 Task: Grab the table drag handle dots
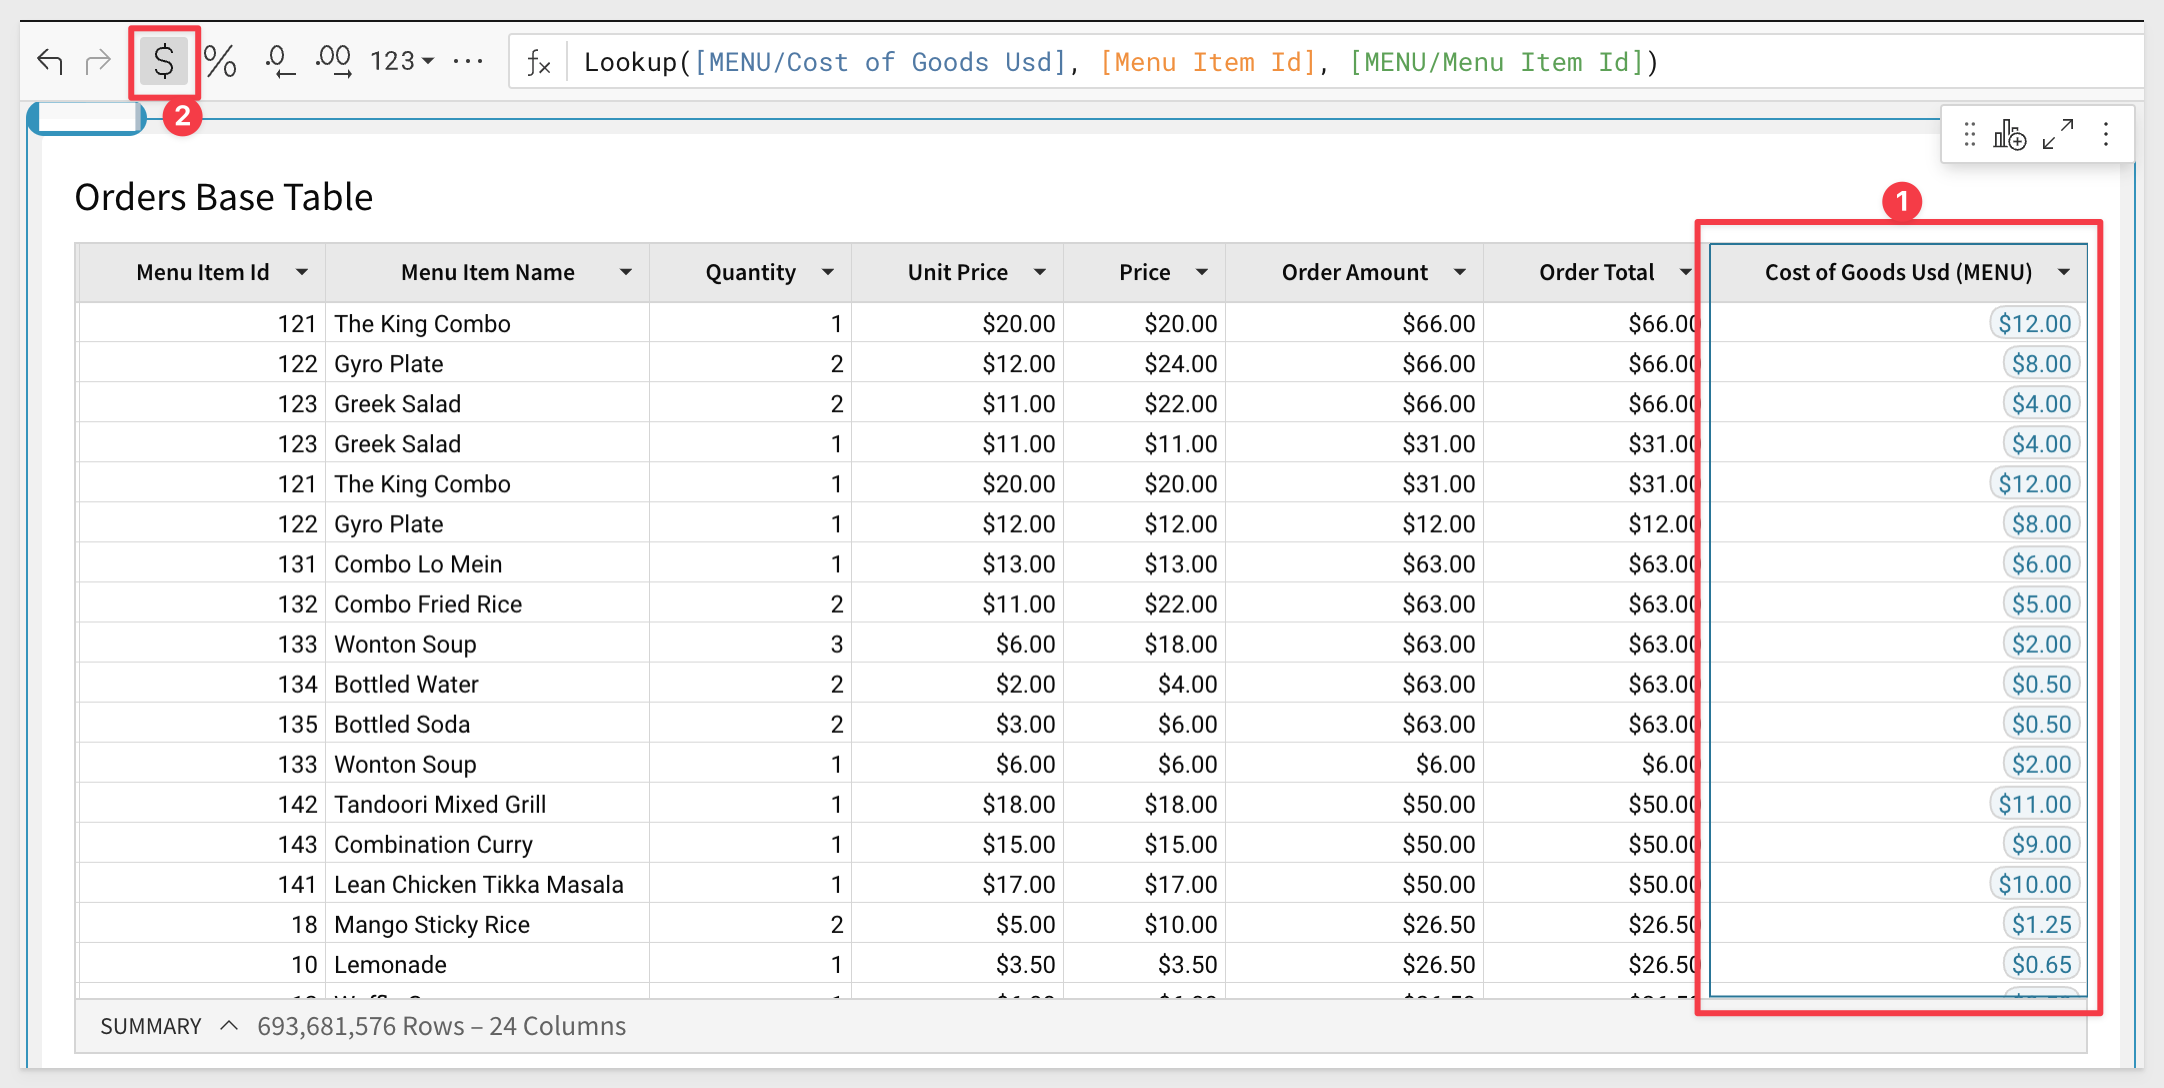click(x=1969, y=134)
